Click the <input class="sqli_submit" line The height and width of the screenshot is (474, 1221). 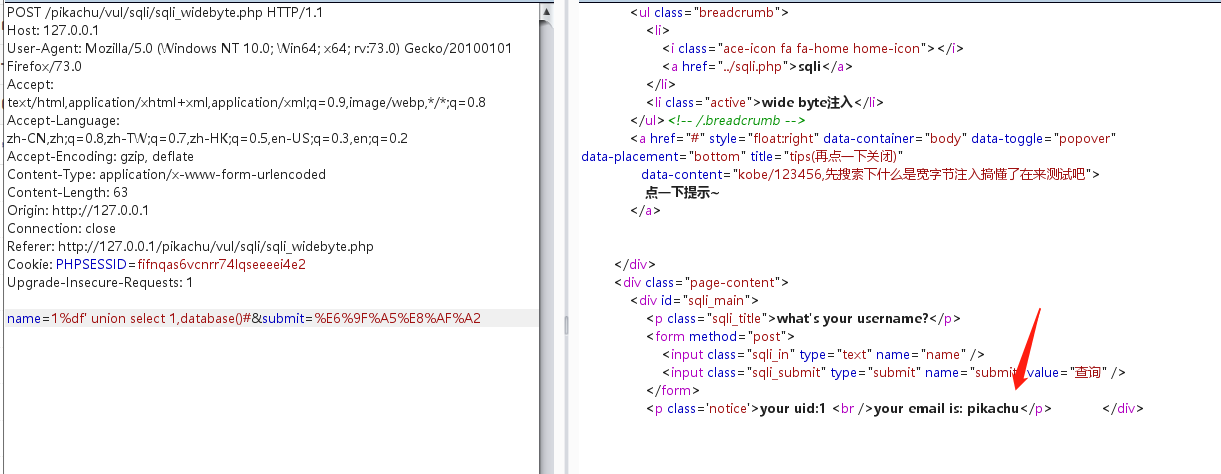pyautogui.click(x=894, y=372)
